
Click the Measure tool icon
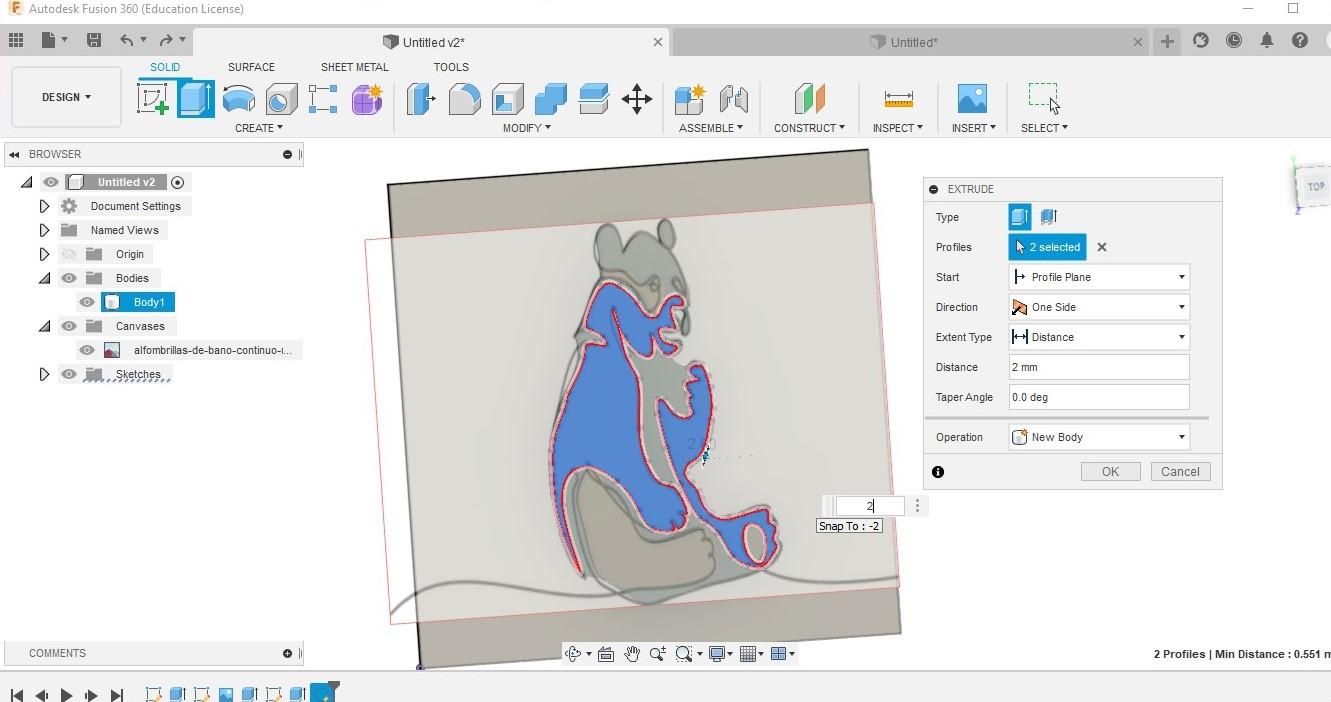point(898,99)
